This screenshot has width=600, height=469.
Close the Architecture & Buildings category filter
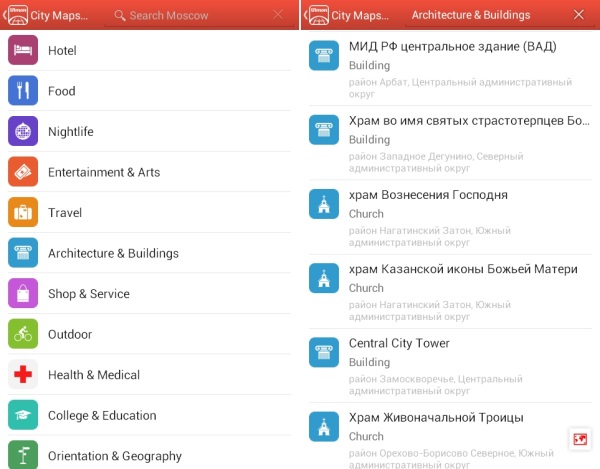(578, 15)
